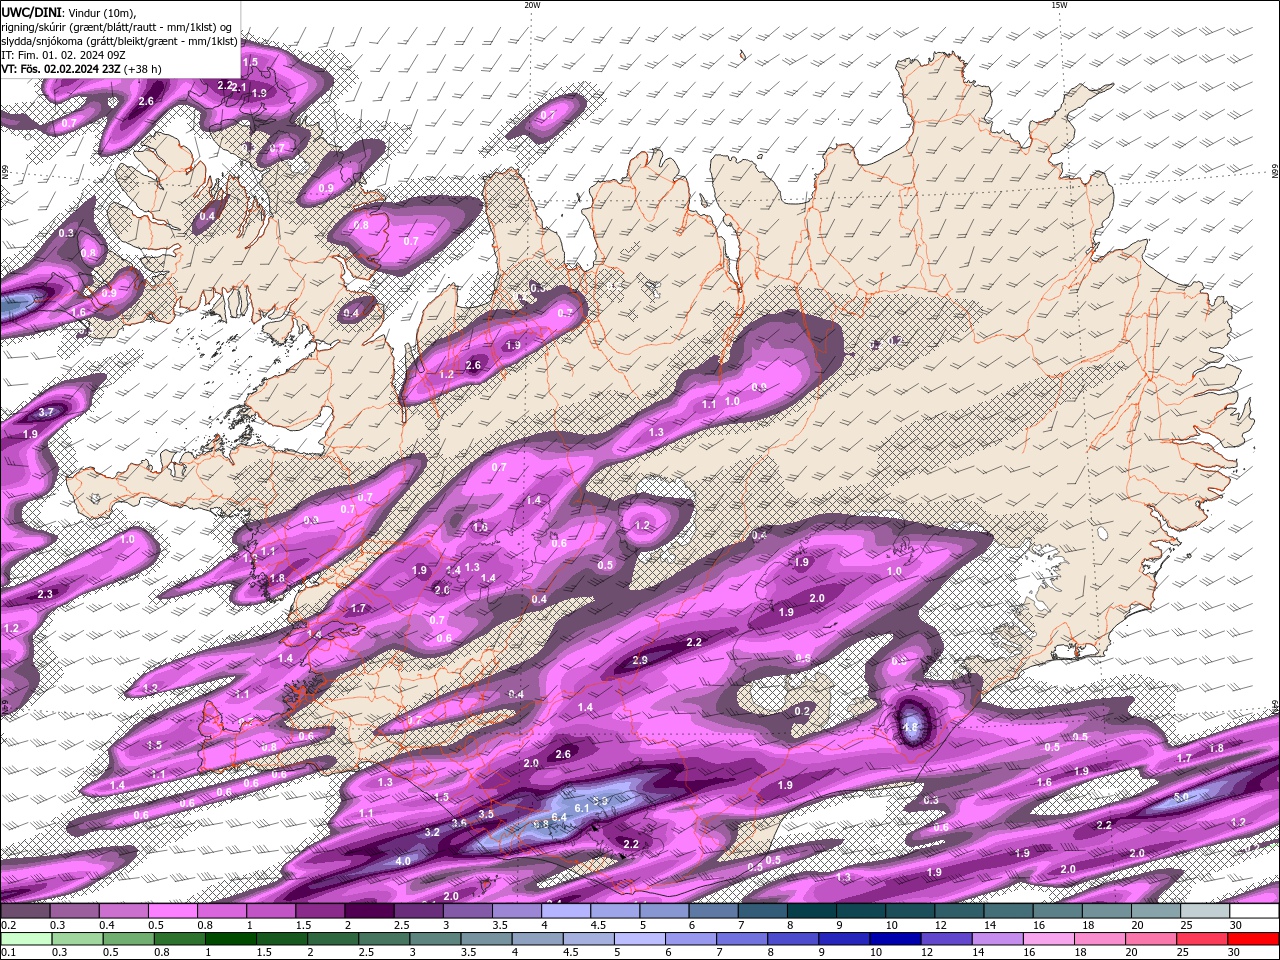
Task: Pick the white upper bar swatch after 30
Action: 1255,911
